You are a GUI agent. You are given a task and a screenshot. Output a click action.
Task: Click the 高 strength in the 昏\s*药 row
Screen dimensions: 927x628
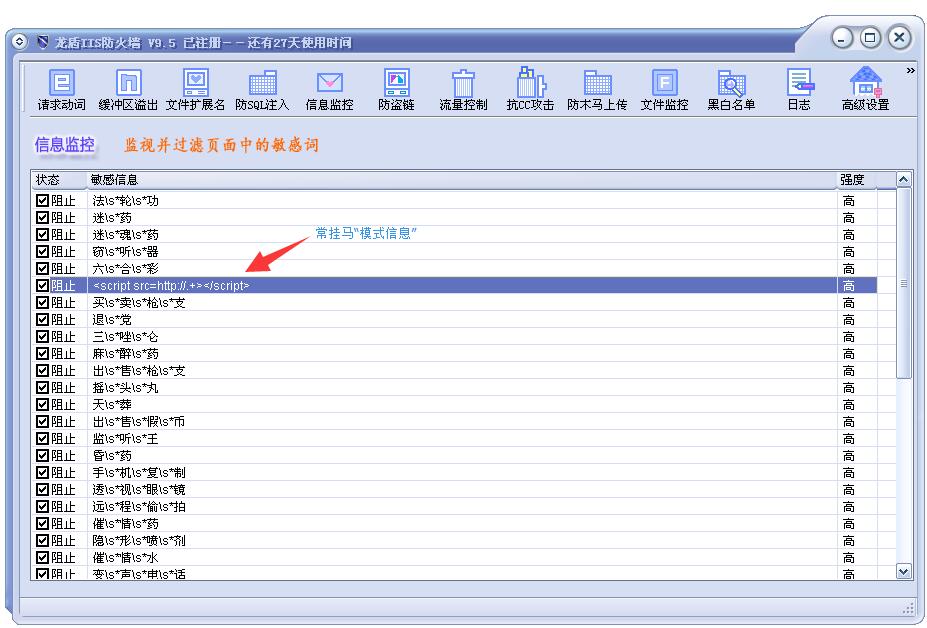[x=848, y=456]
